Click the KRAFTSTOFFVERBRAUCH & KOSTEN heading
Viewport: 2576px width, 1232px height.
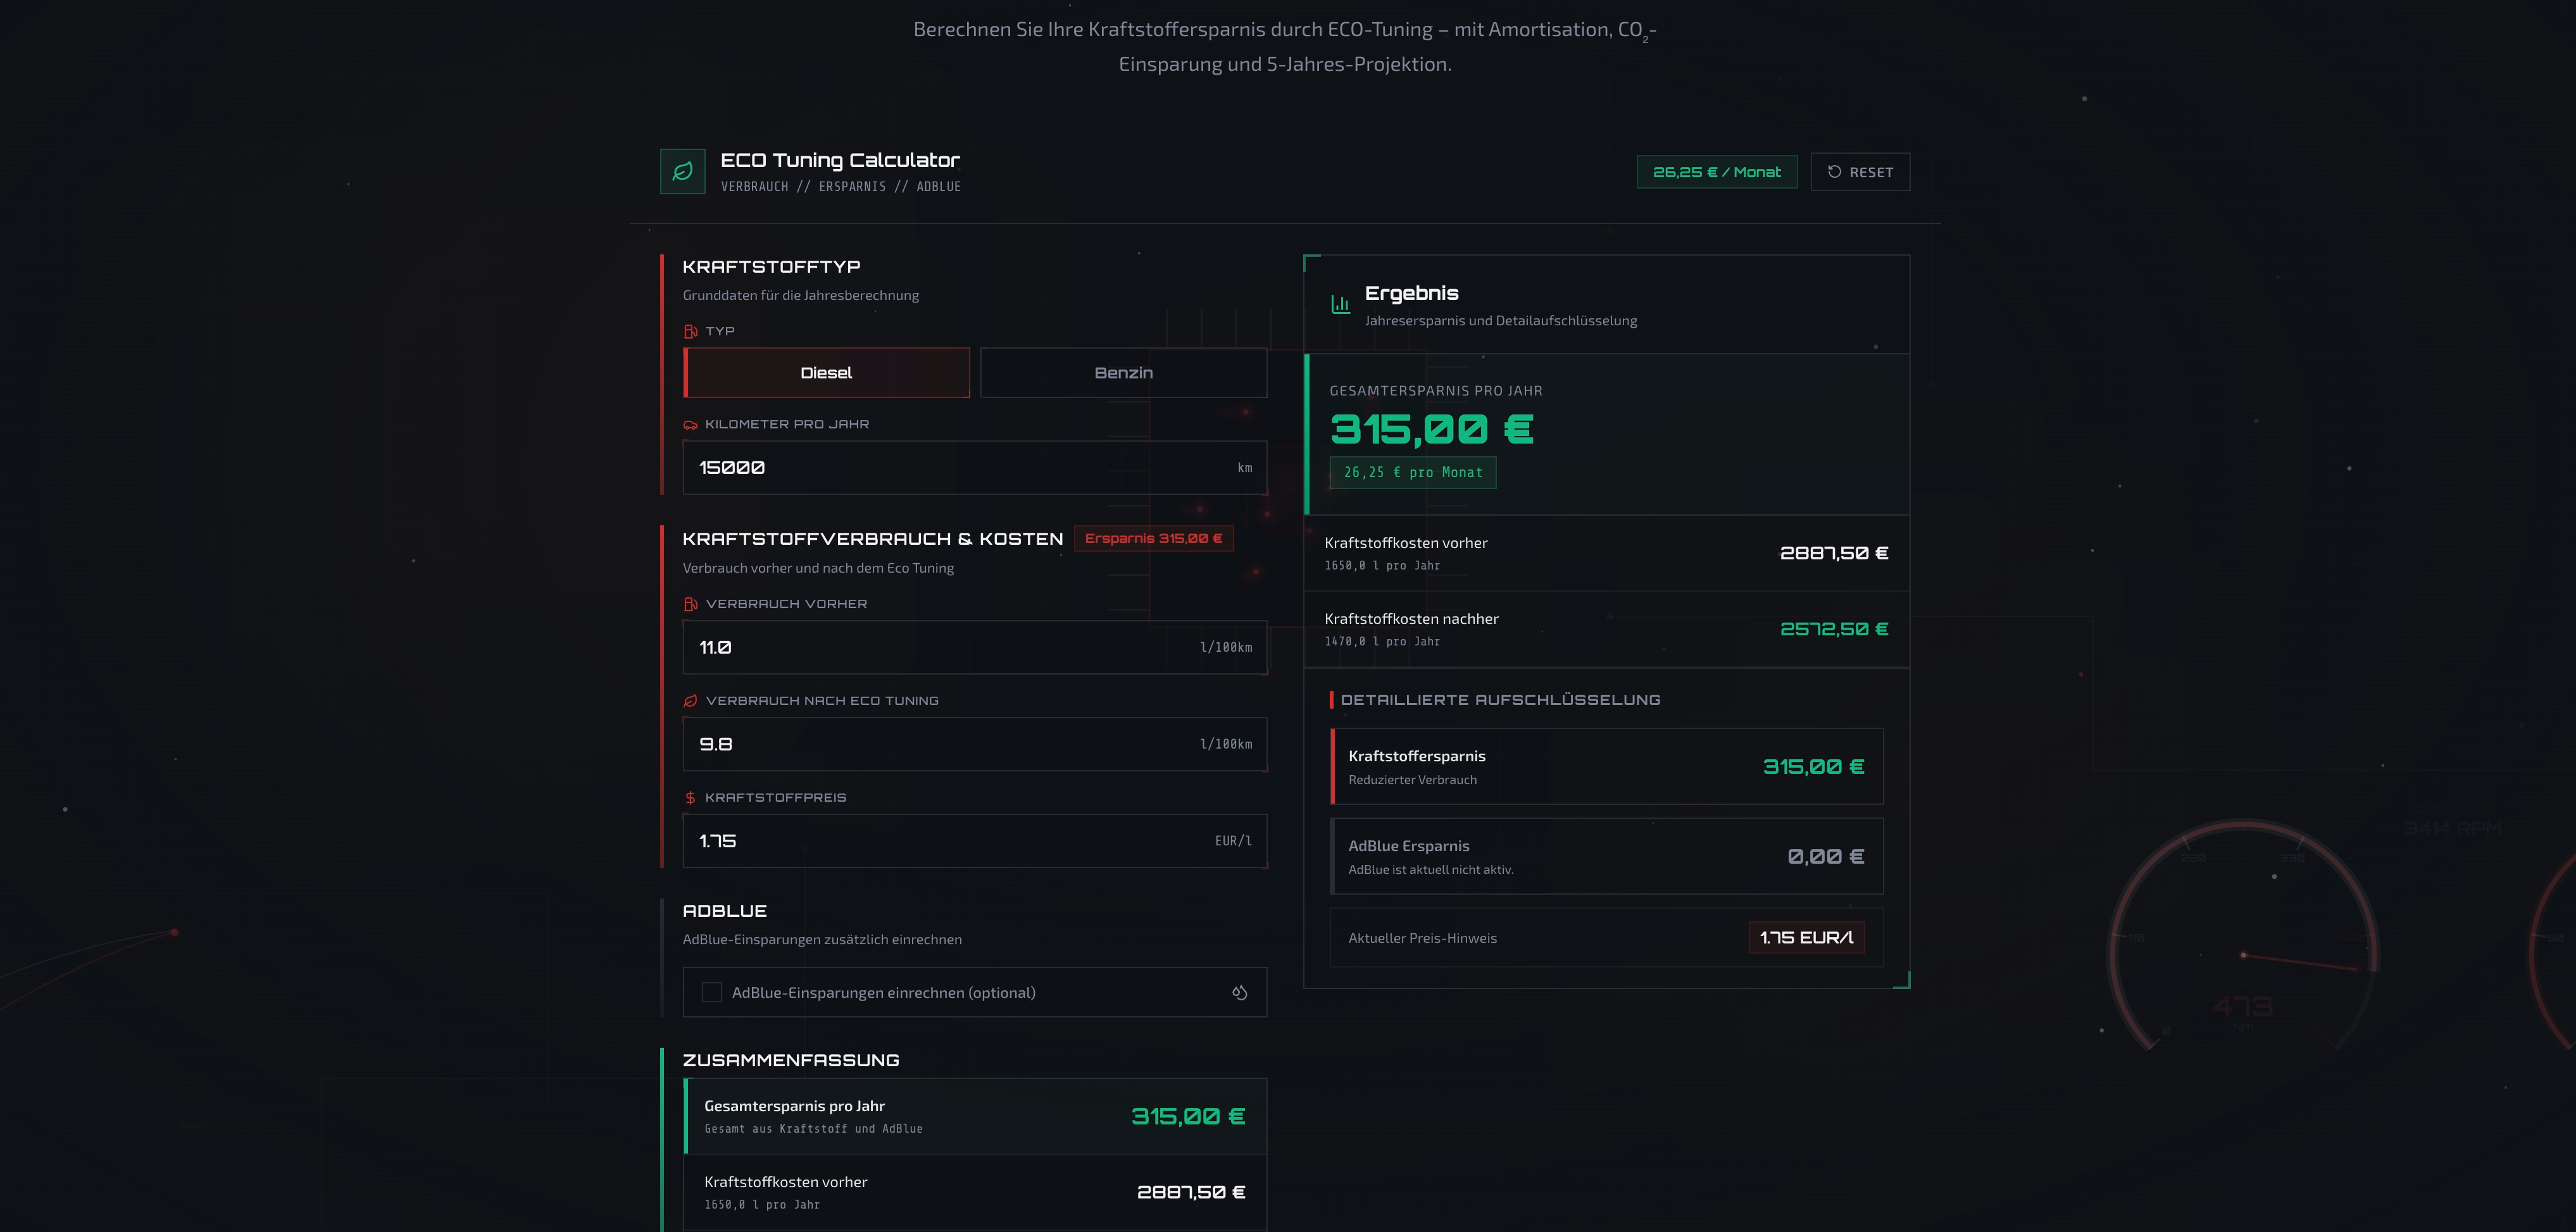(872, 539)
